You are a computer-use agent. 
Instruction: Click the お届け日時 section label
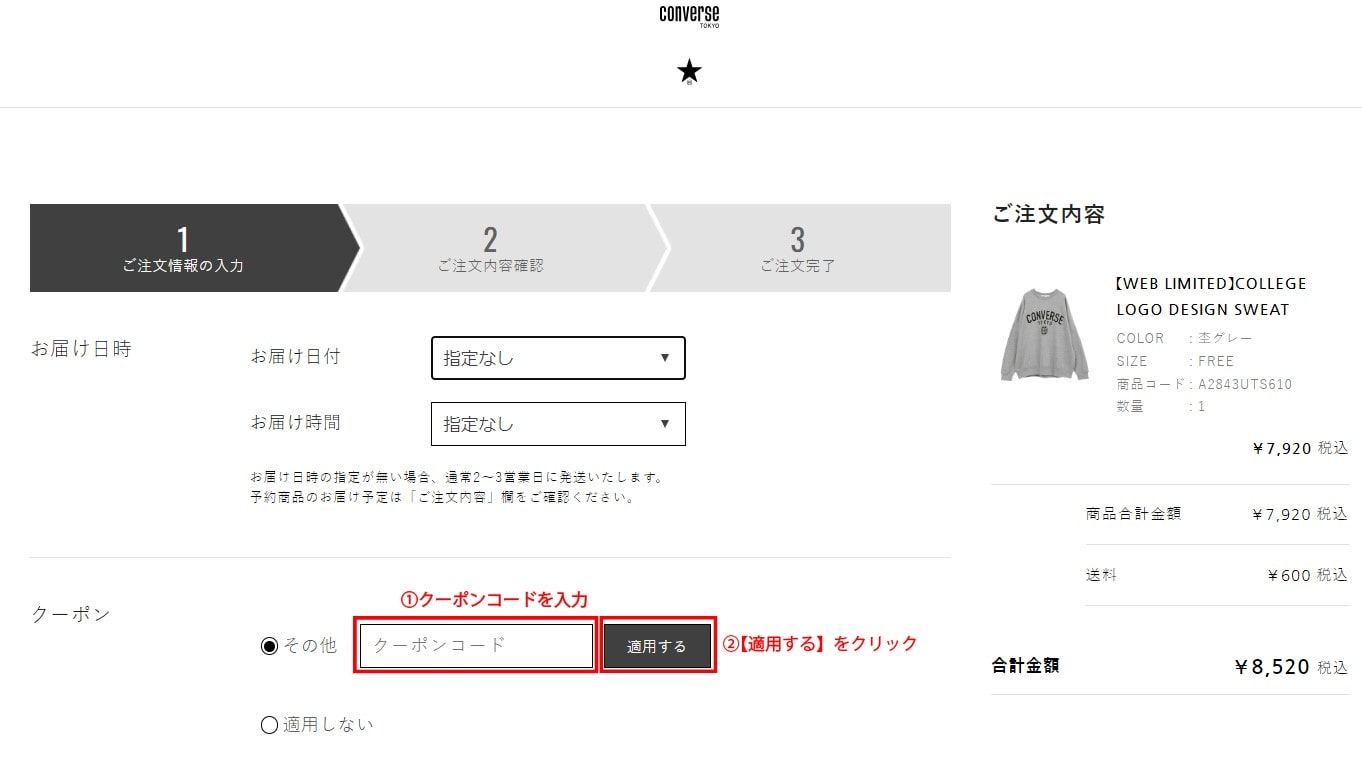point(81,349)
